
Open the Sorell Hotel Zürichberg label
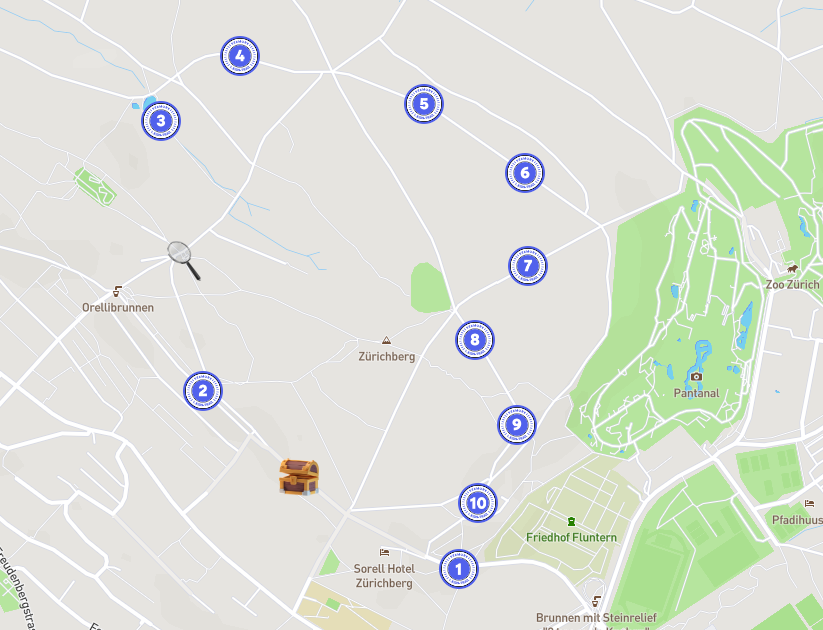click(x=384, y=576)
